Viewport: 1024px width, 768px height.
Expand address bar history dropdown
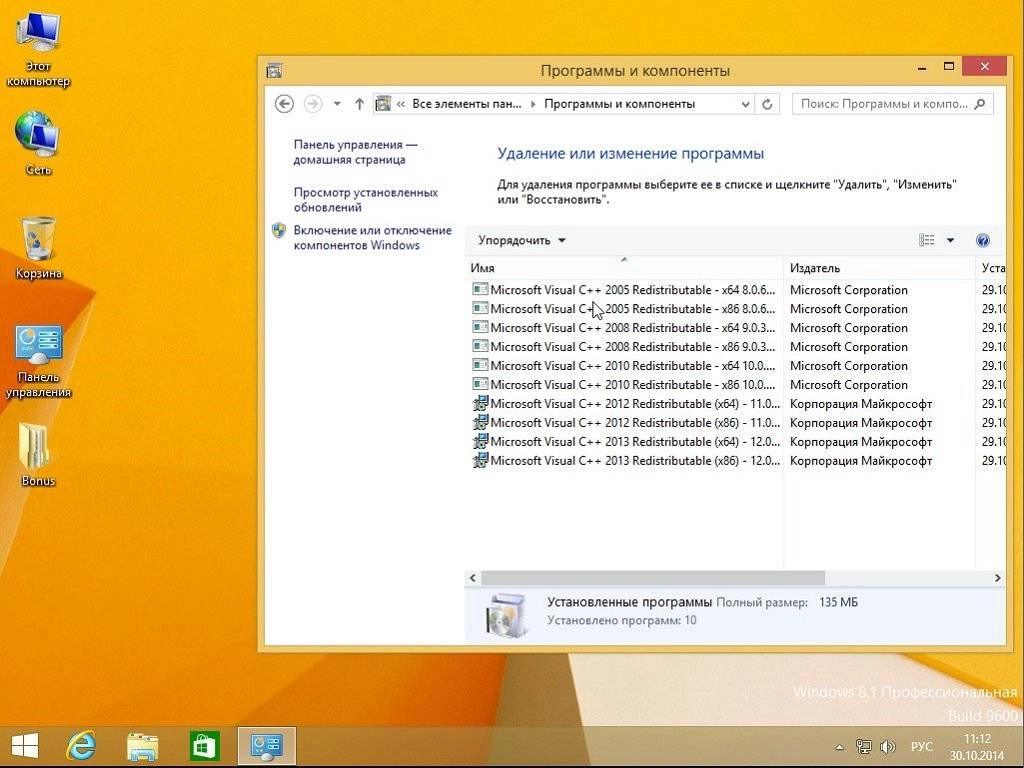point(745,104)
